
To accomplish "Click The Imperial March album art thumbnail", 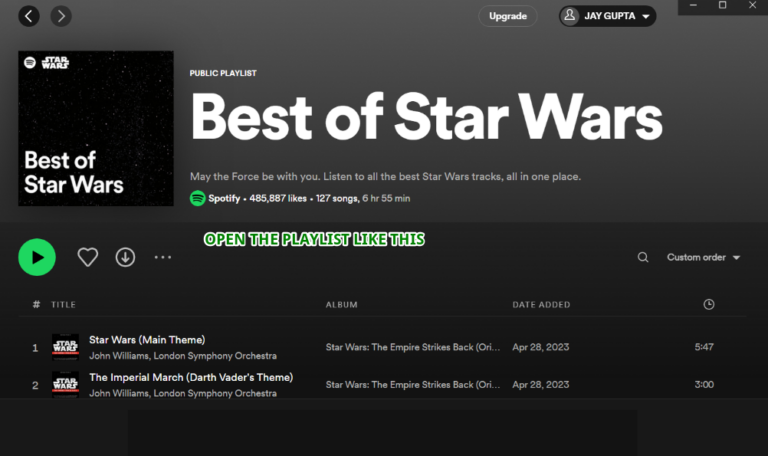I will pyautogui.click(x=66, y=384).
